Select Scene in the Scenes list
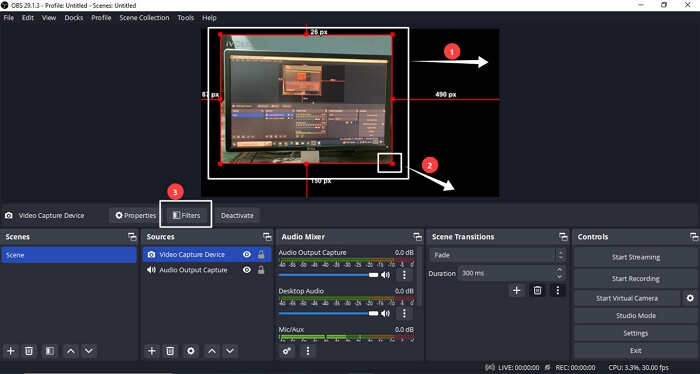 pos(69,255)
